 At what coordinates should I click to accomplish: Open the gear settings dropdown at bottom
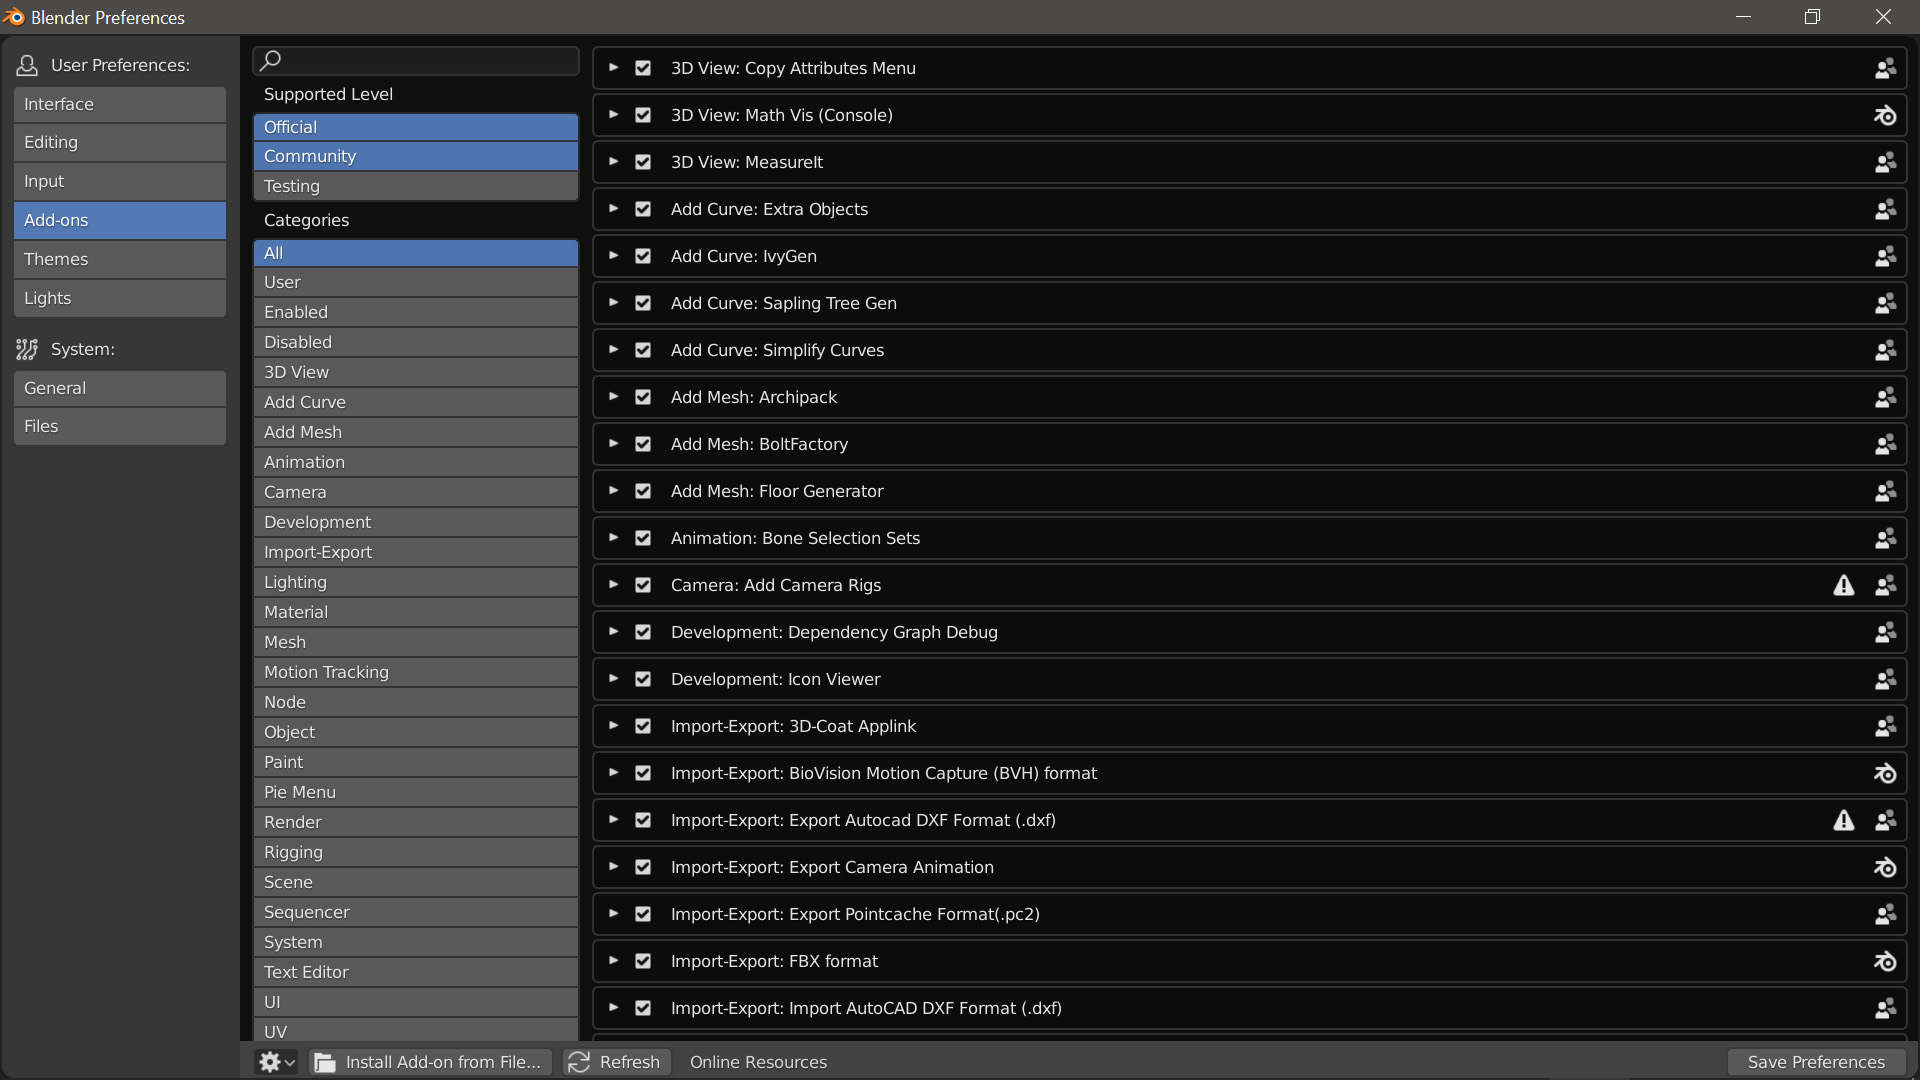[276, 1062]
